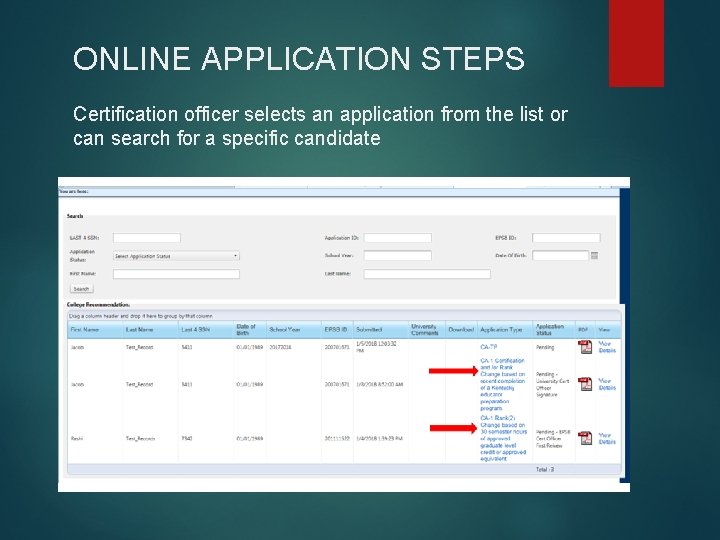Screen dimensions: 720x540
Task: Sort by the First Name column header
Action: [x=95, y=330]
